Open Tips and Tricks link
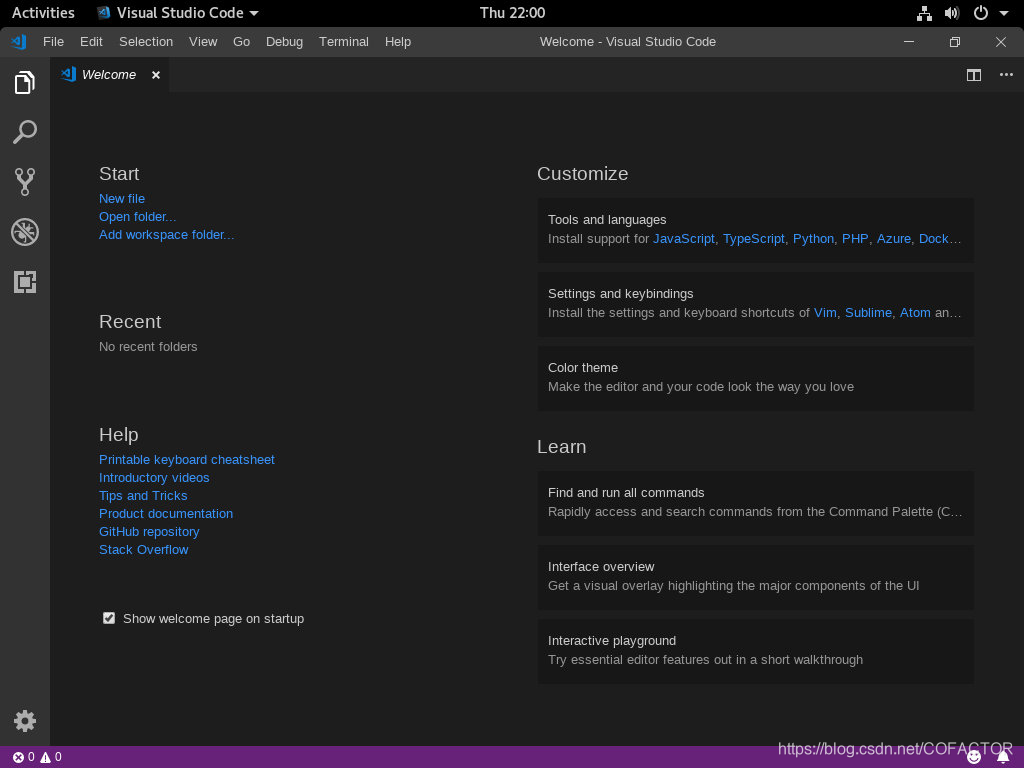Image resolution: width=1024 pixels, height=768 pixels. tap(143, 496)
